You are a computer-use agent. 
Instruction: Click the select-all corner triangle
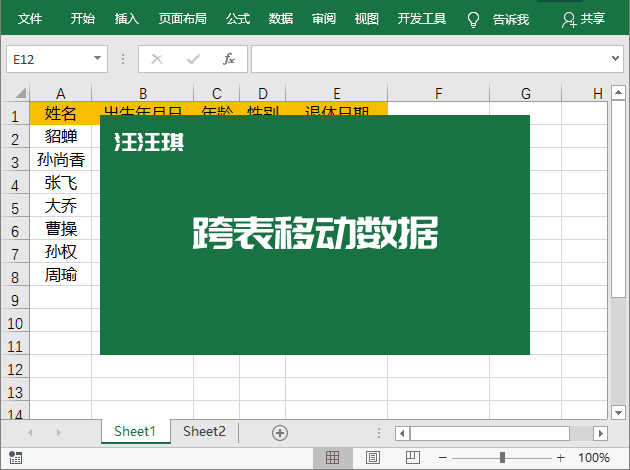coord(20,93)
